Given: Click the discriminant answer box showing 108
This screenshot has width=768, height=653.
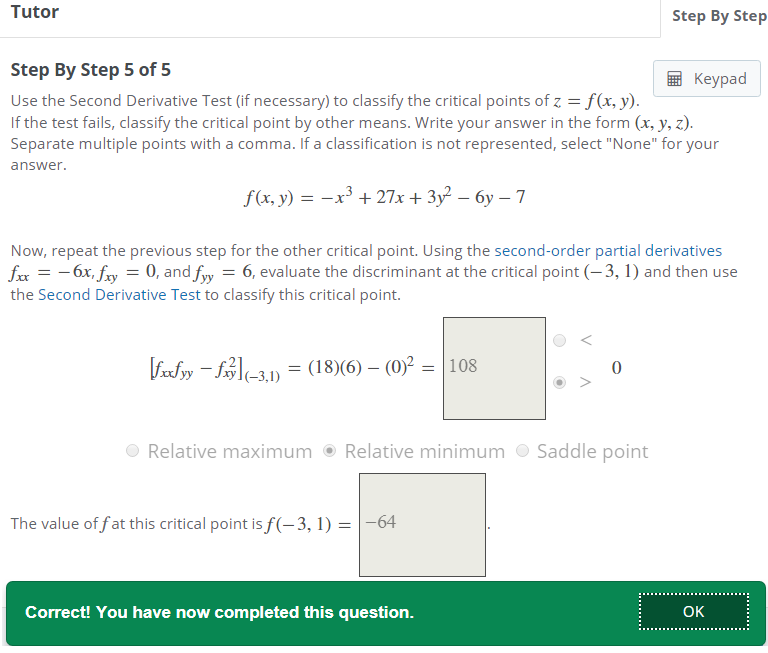Looking at the screenshot, I should [x=494, y=367].
